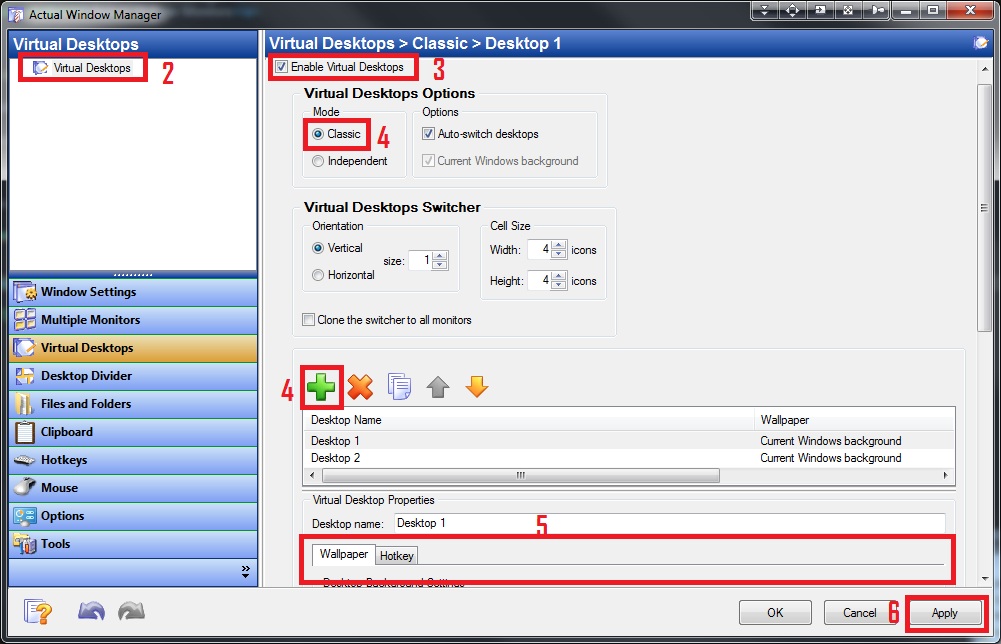
Task: Click the third extra title bar button
Action: tap(820, 10)
